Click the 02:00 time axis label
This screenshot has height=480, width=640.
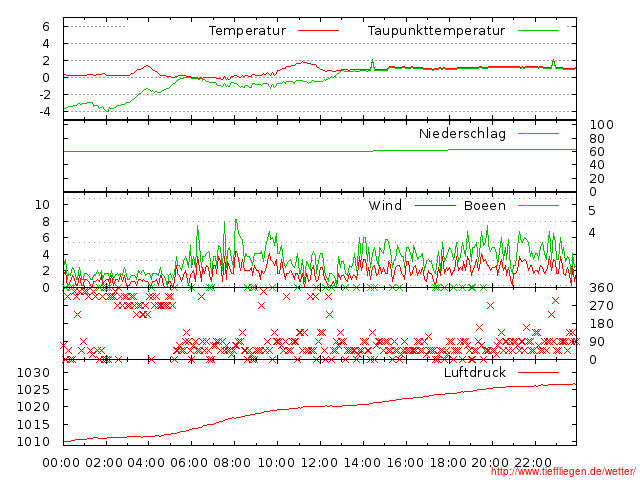[104, 463]
